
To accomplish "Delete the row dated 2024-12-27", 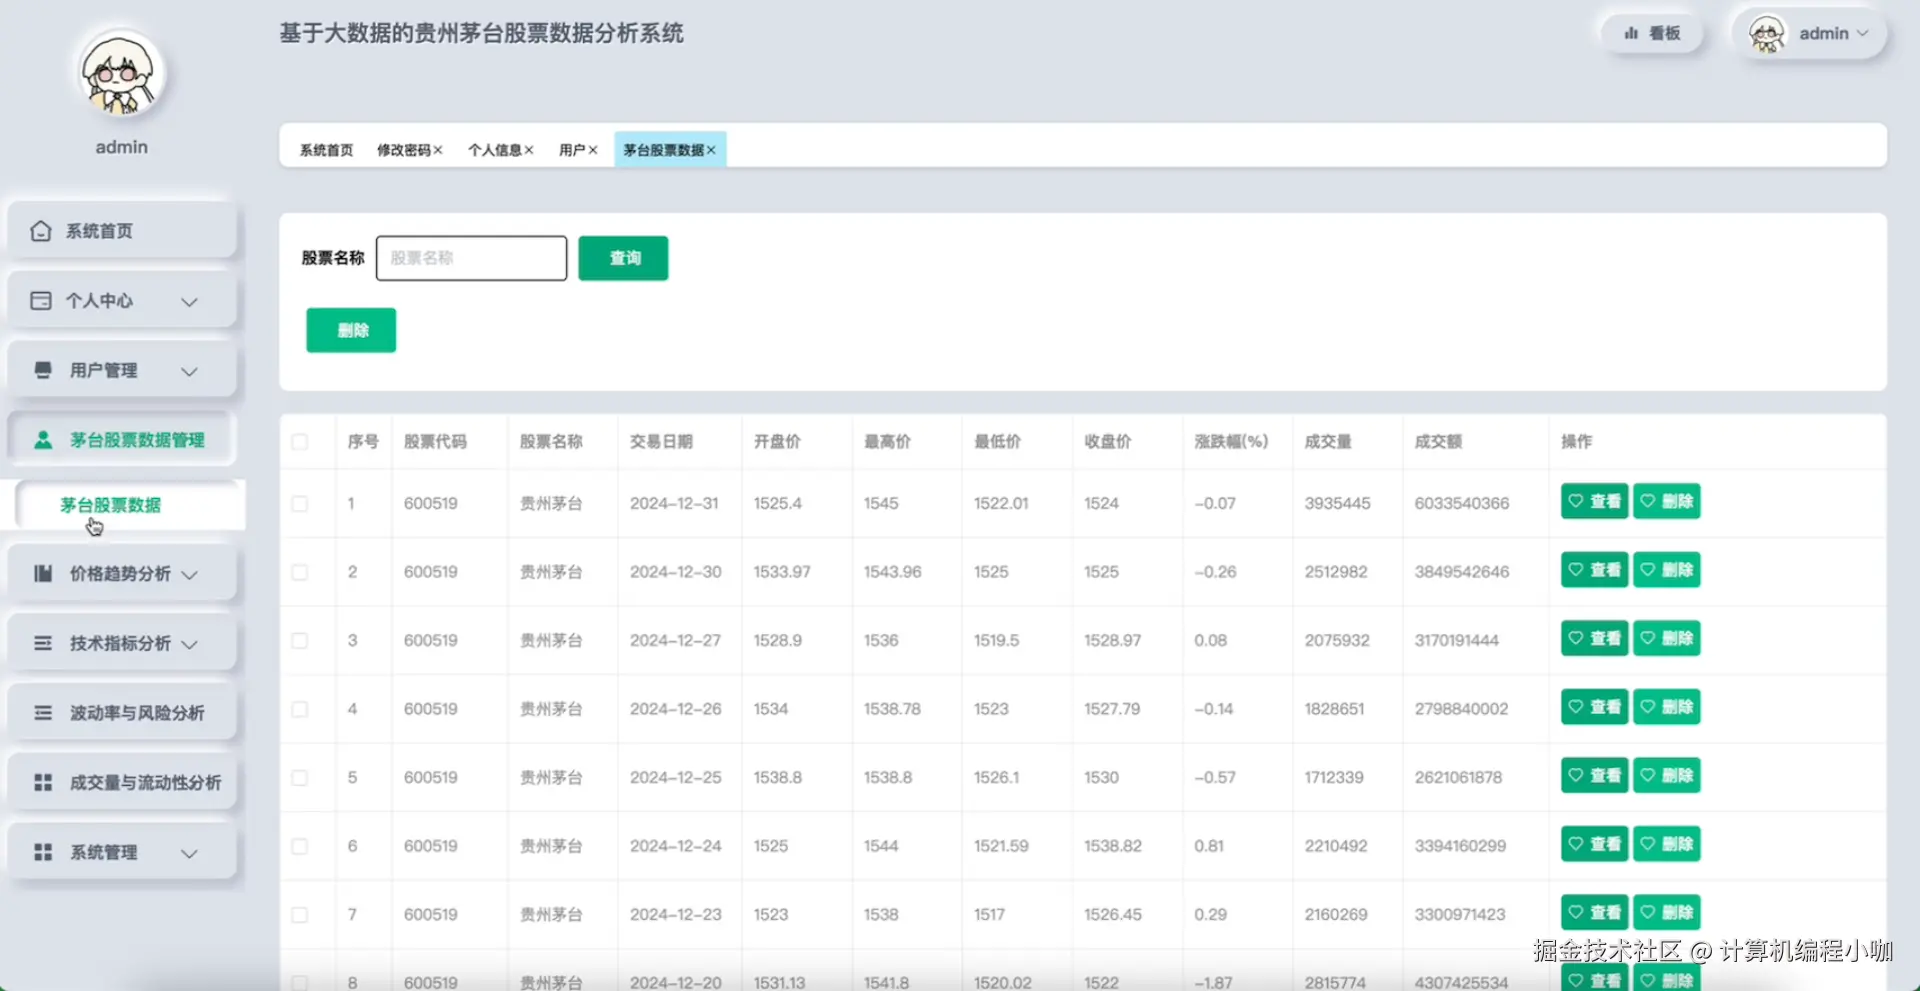I will pyautogui.click(x=1667, y=638).
